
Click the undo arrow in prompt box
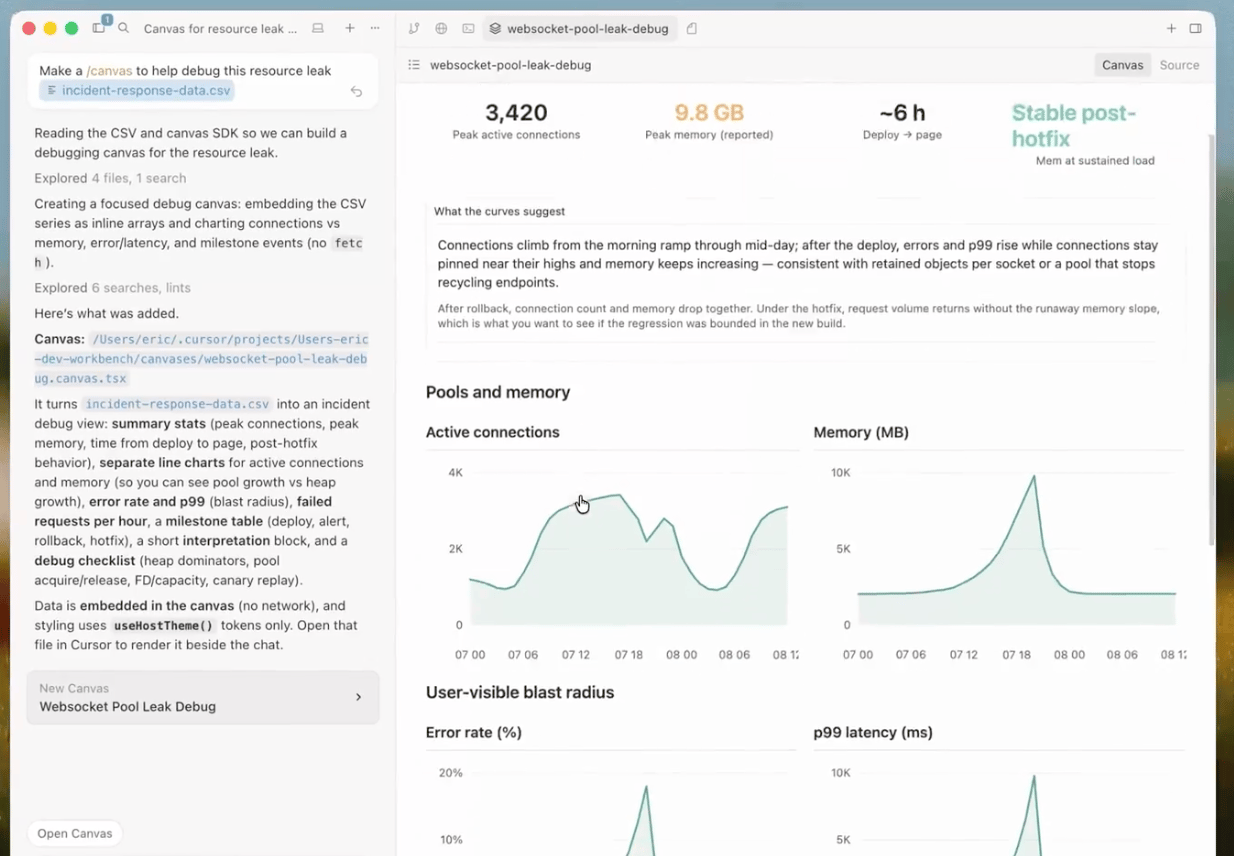356,91
